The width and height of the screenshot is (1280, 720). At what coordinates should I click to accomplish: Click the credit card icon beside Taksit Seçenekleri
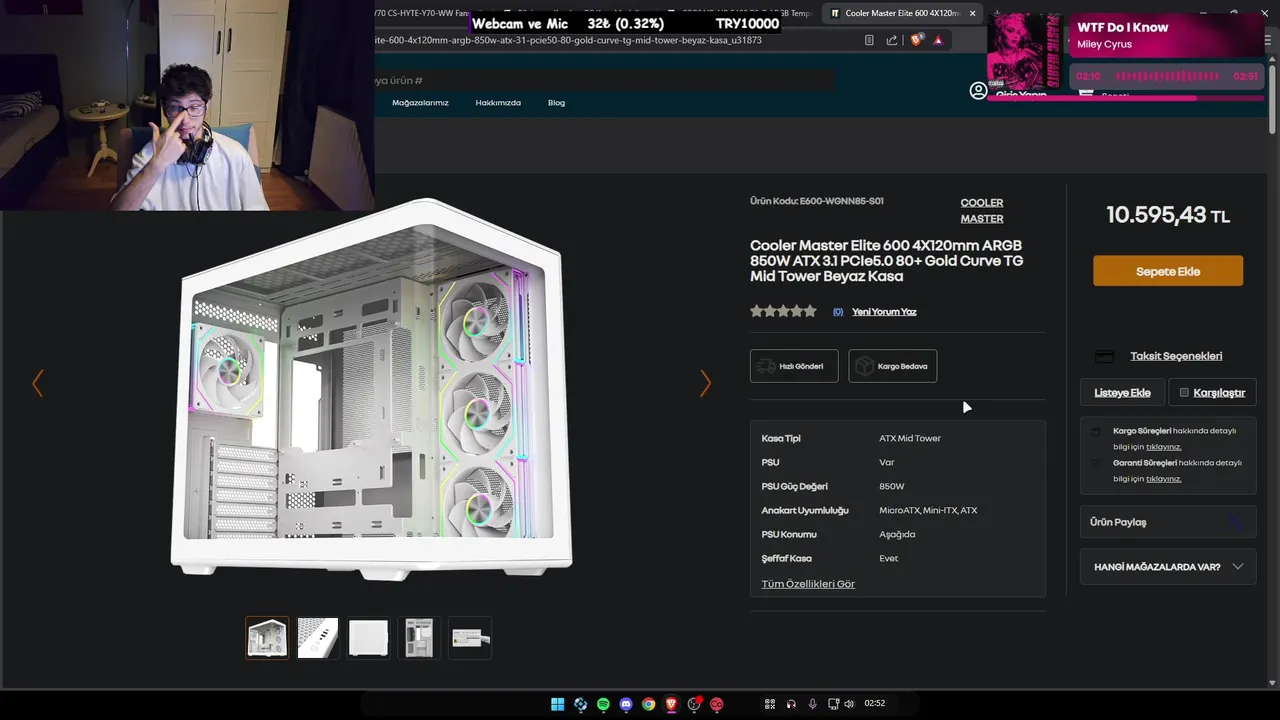[1105, 356]
